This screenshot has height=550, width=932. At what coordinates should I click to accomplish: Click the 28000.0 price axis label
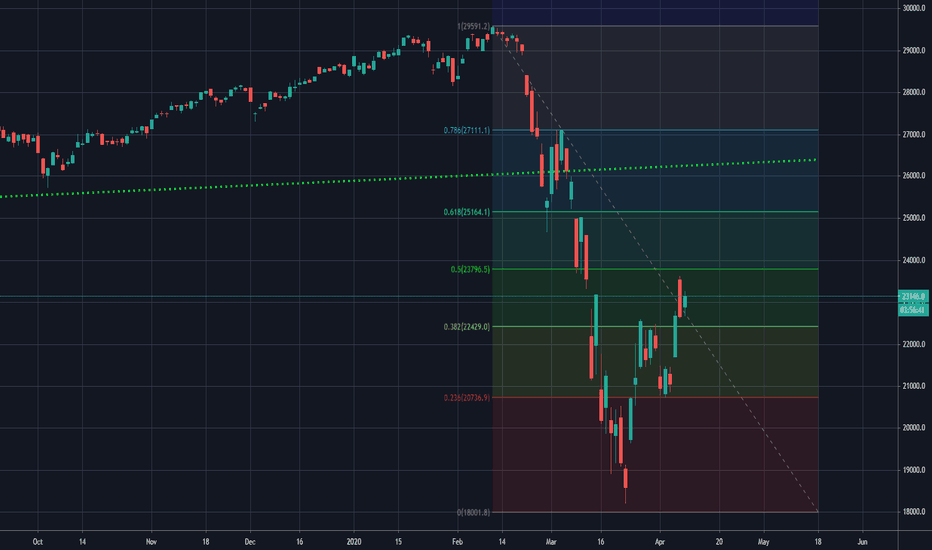(x=914, y=92)
